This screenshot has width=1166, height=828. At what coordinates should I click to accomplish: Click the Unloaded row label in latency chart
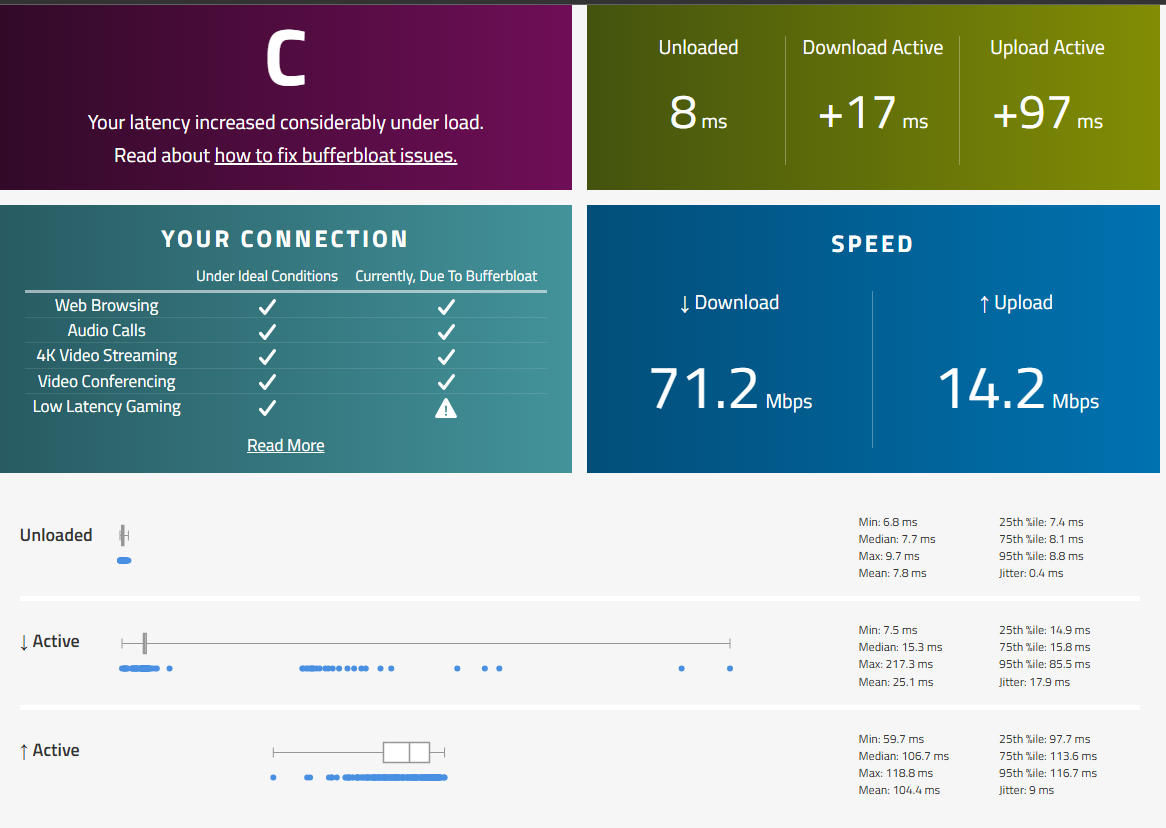(56, 535)
